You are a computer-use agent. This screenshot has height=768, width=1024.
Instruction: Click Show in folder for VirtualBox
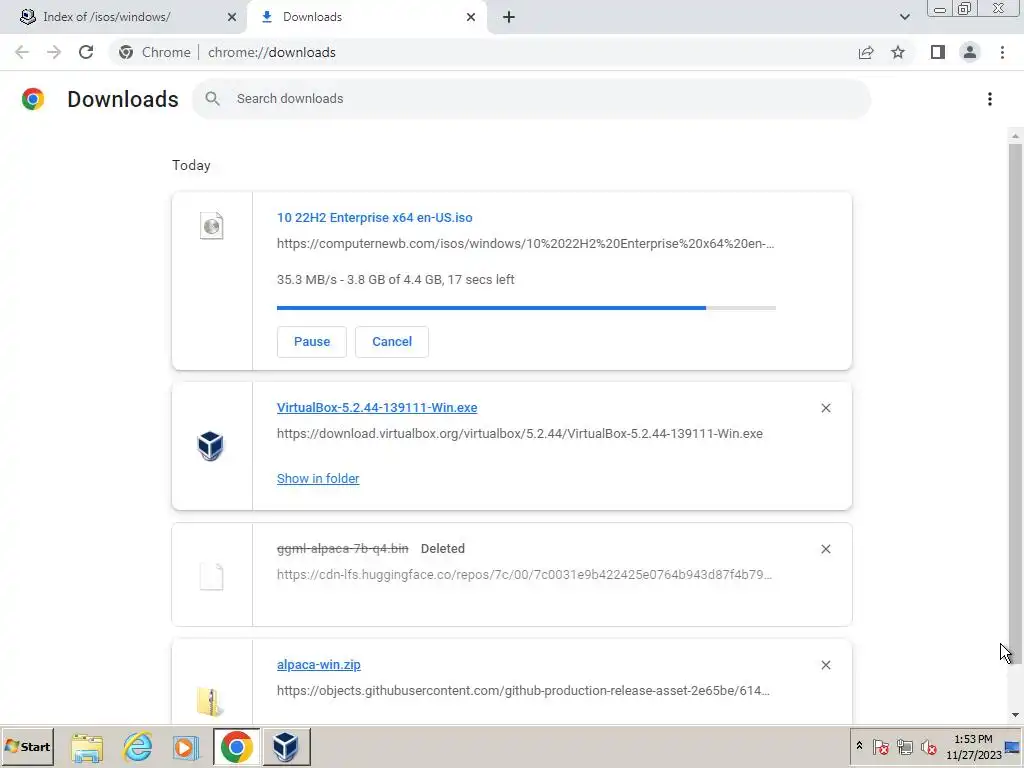[318, 479]
